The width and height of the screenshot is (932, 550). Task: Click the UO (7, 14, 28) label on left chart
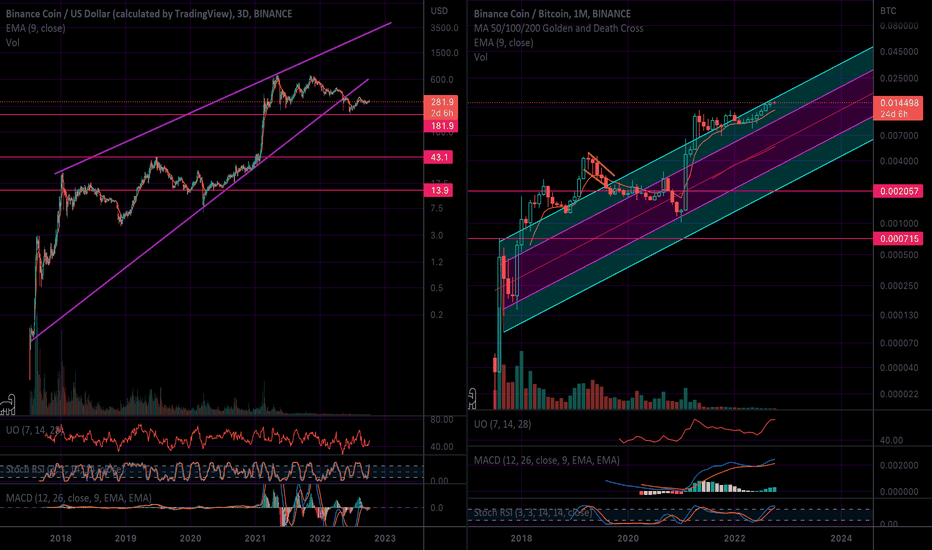[x=33, y=429]
